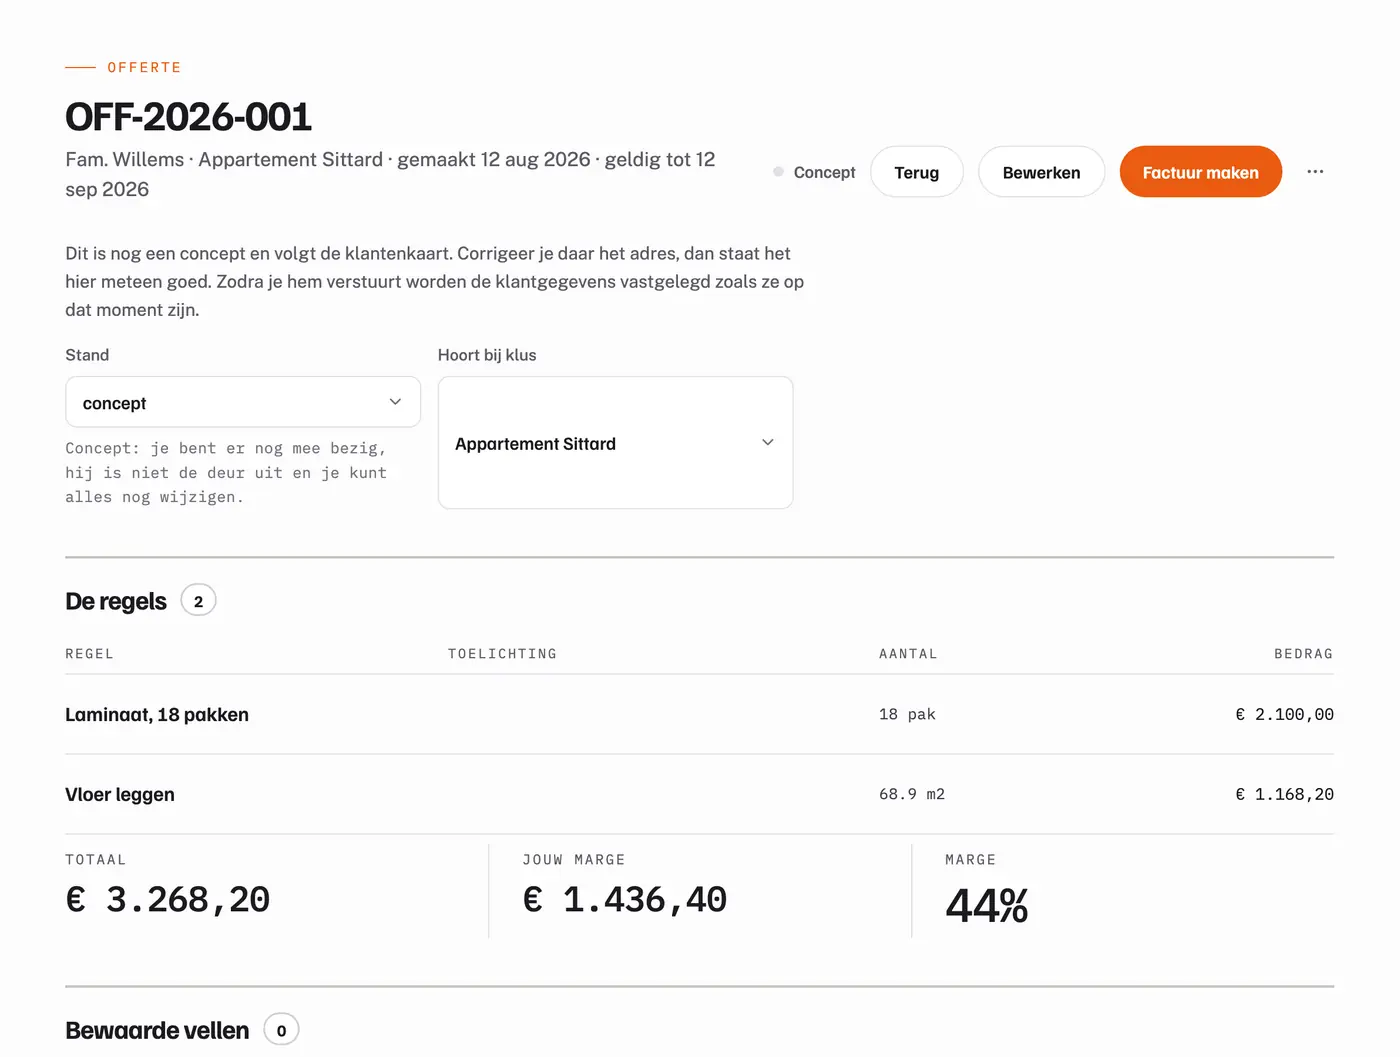Click the Bewaarde vellen section heading

(x=157, y=1030)
